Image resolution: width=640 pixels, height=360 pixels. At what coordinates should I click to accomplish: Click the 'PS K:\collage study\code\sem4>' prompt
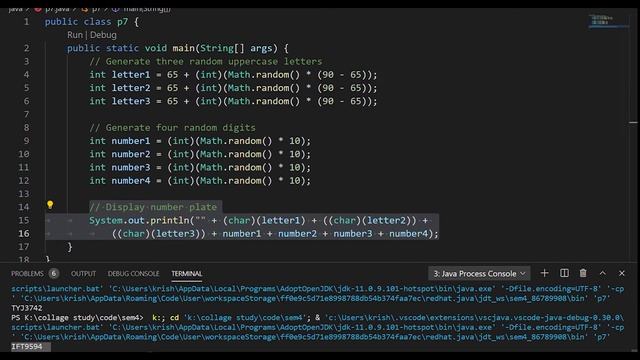coord(77,318)
